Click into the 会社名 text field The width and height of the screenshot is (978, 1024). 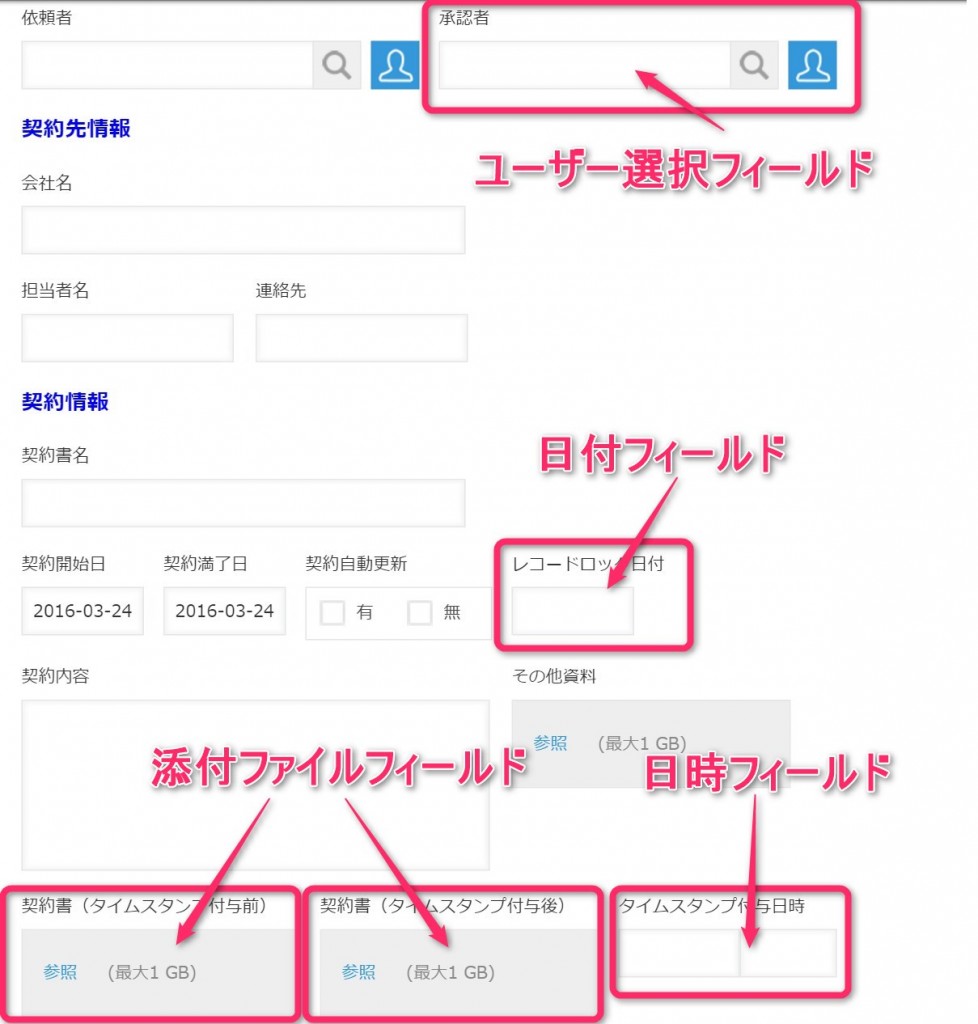[244, 230]
